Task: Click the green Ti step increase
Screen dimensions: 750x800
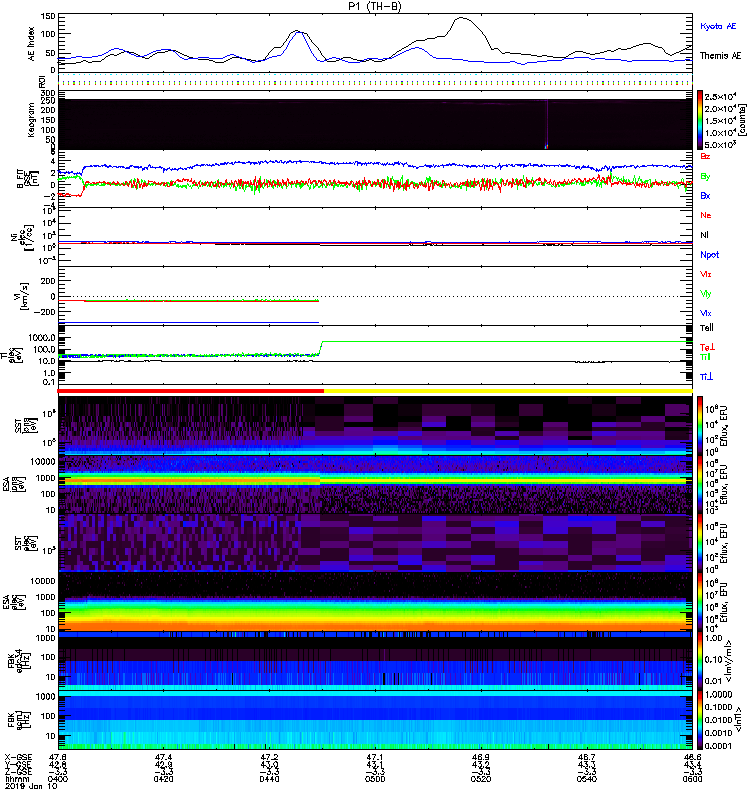Action: click(321, 347)
